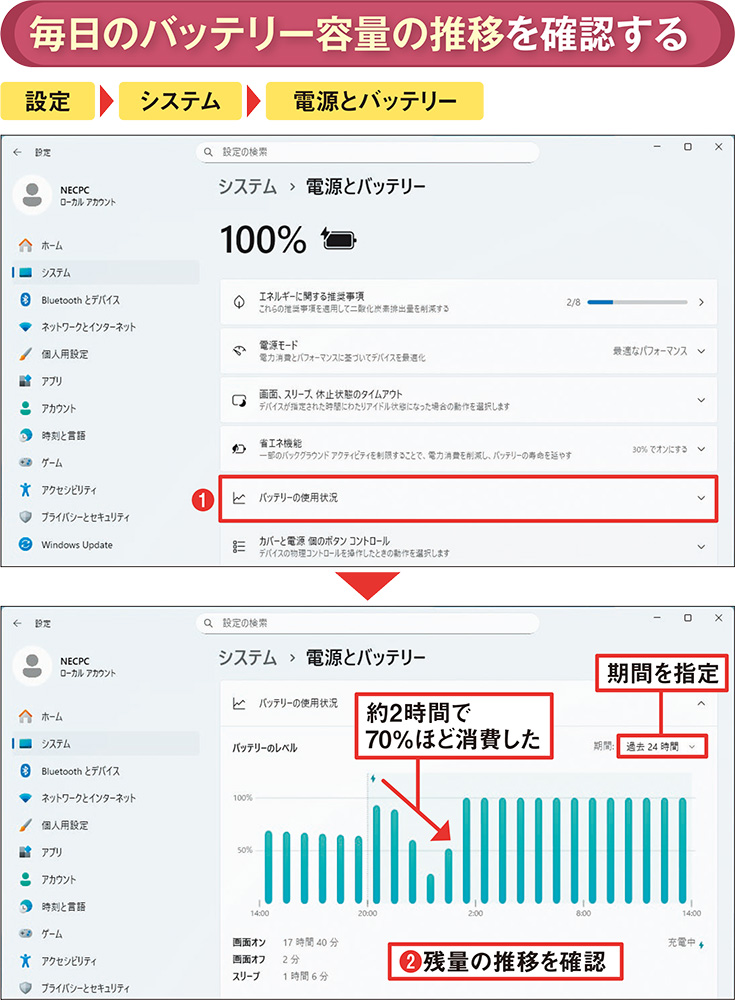Expand カバーと電源 個のボタン コントロール section

(x=468, y=547)
